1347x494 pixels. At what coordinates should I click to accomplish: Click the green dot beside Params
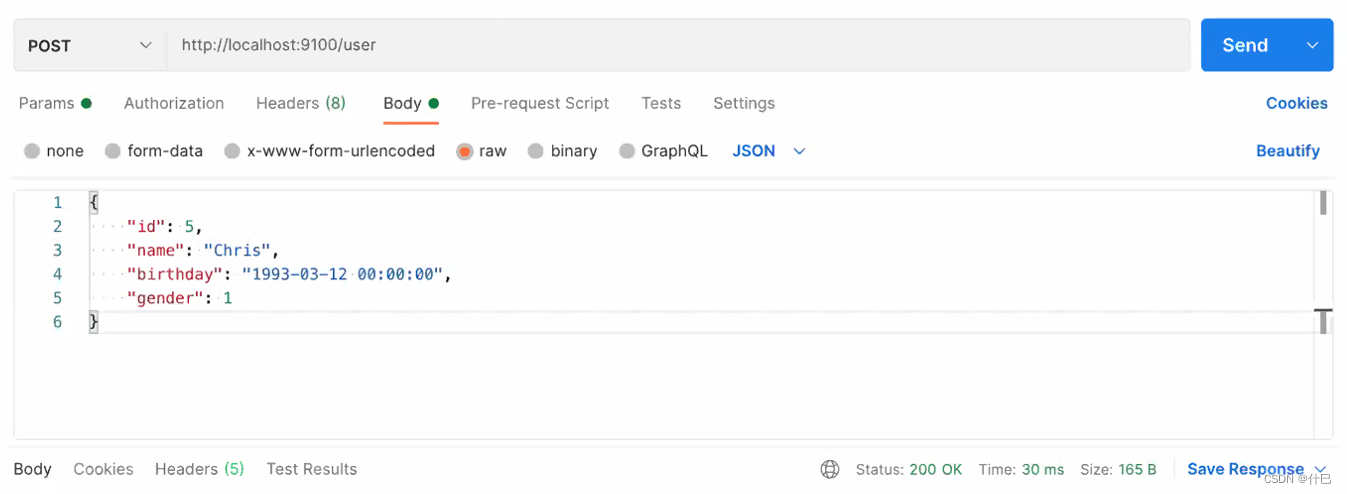tap(87, 103)
